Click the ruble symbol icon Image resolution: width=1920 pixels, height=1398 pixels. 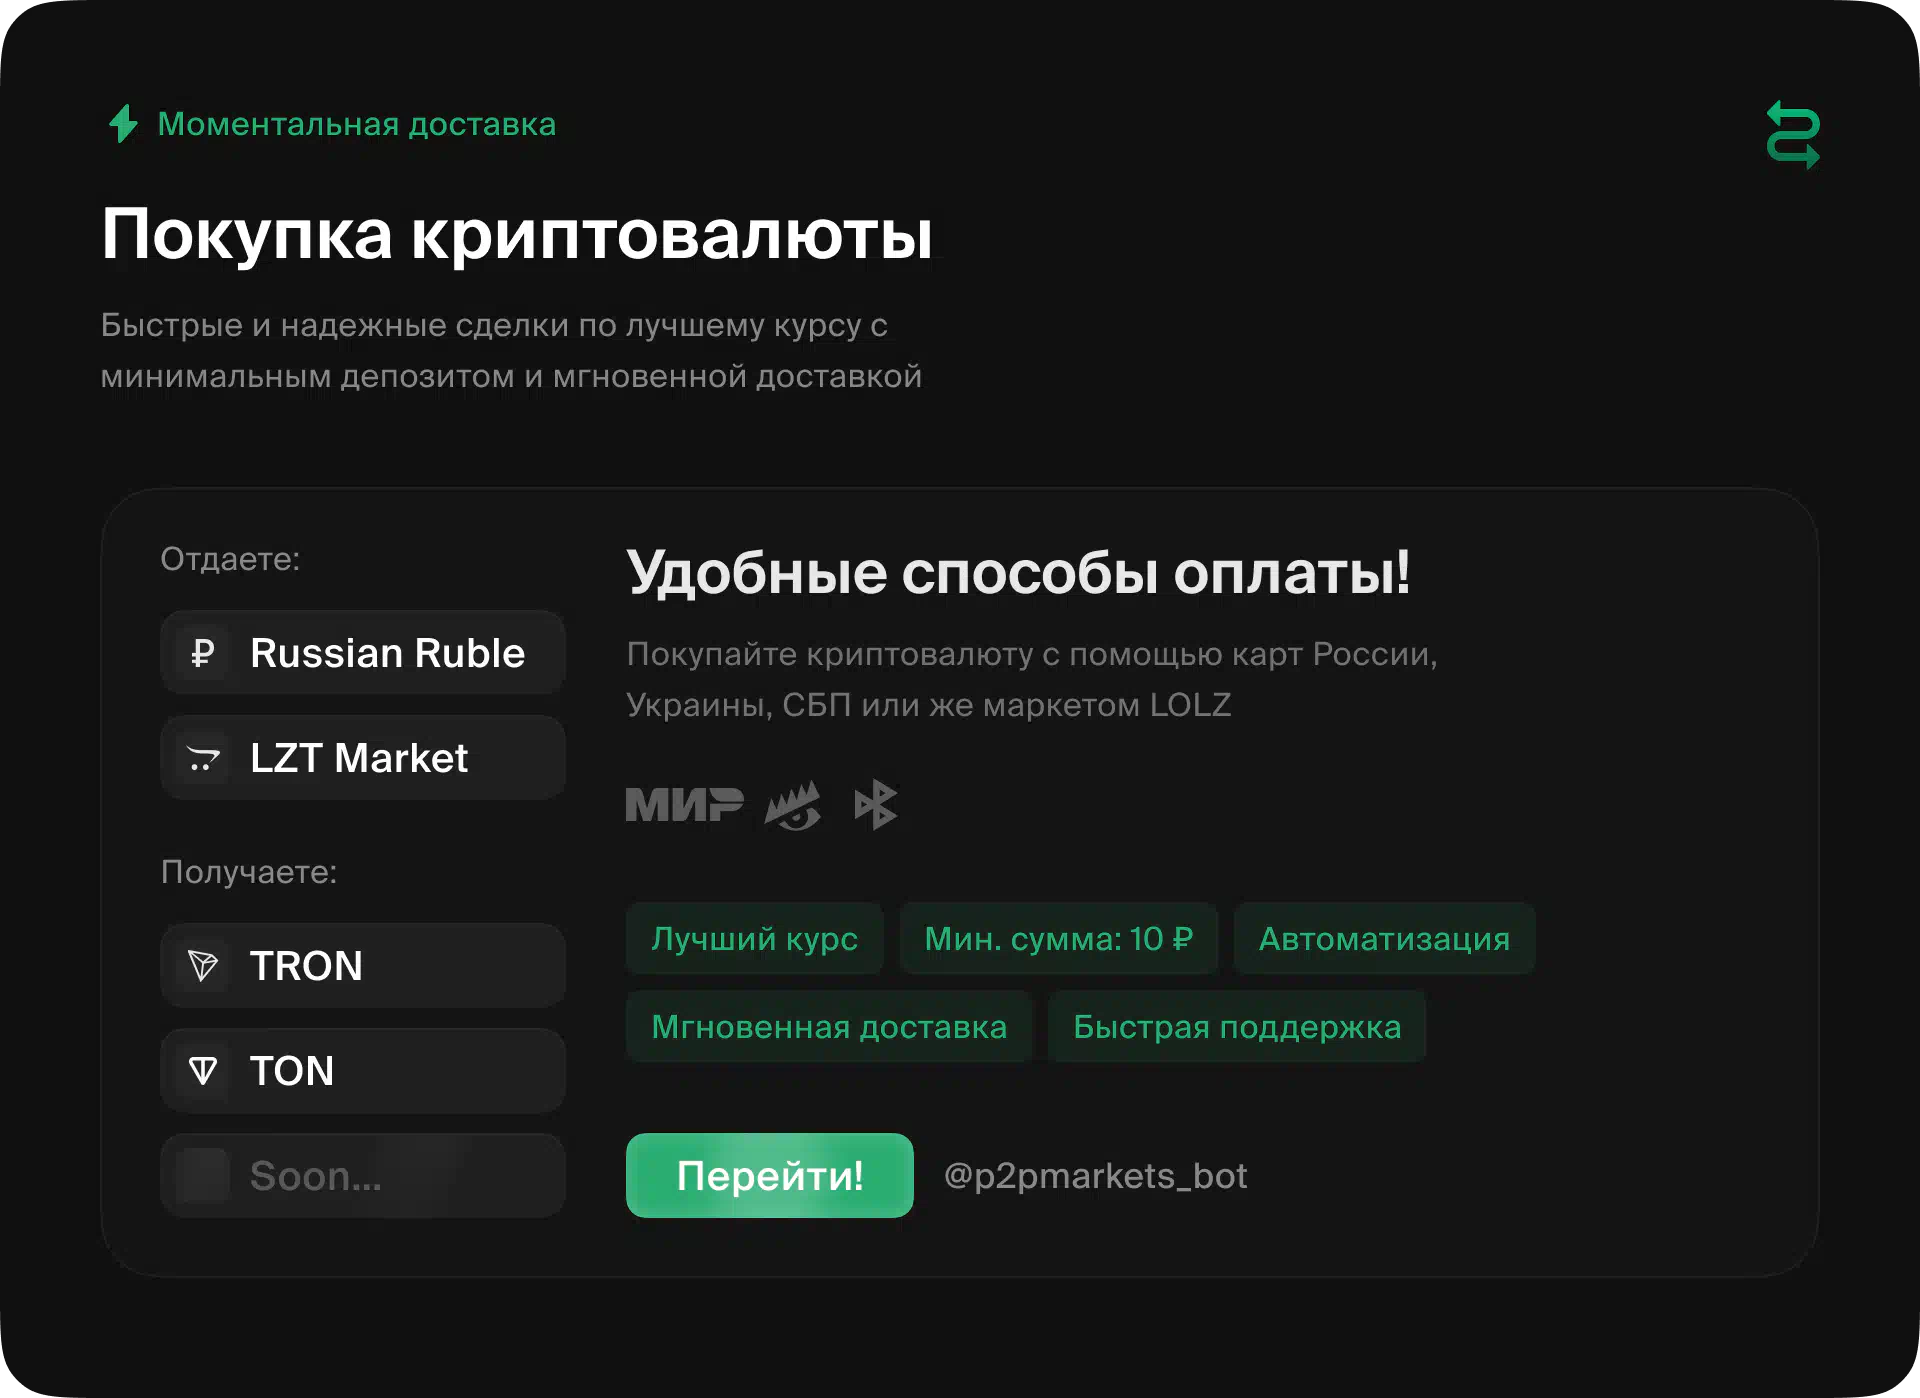click(203, 653)
